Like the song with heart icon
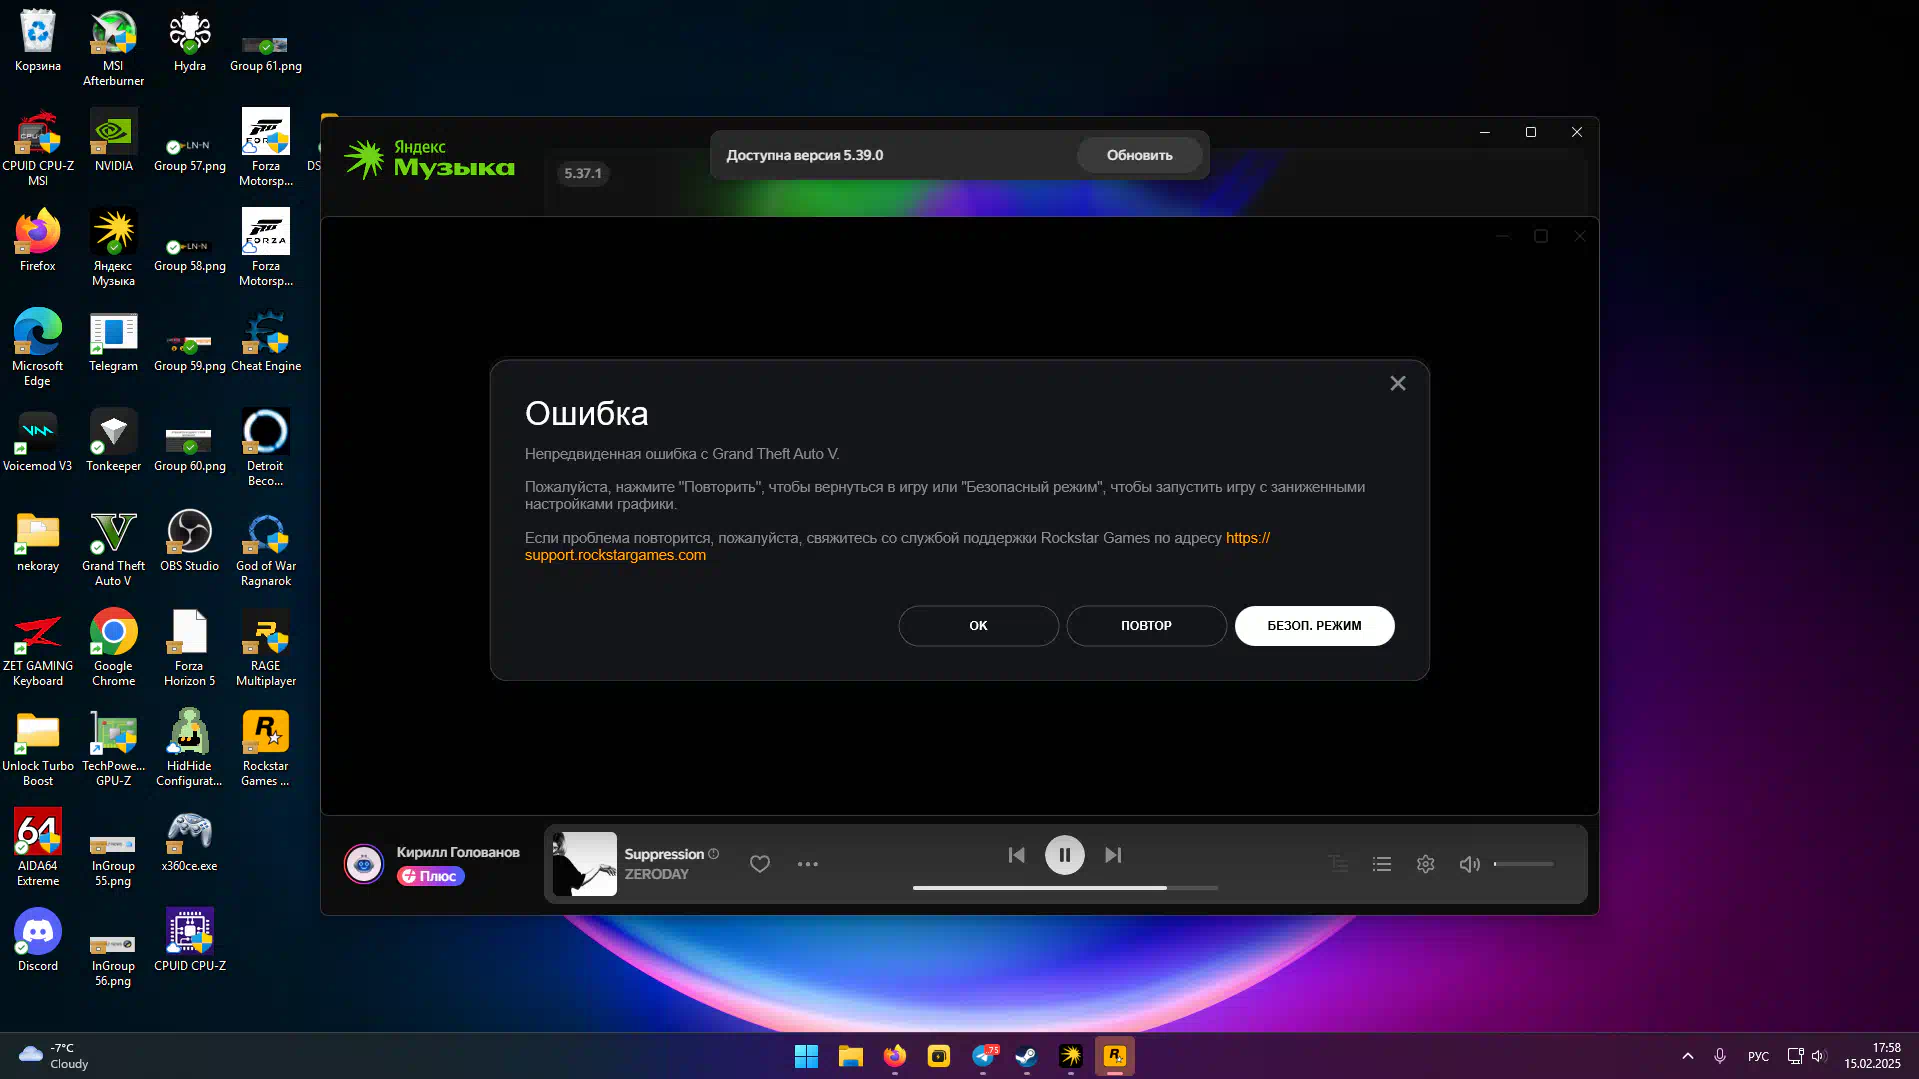This screenshot has width=1919, height=1079. pyautogui.click(x=760, y=864)
